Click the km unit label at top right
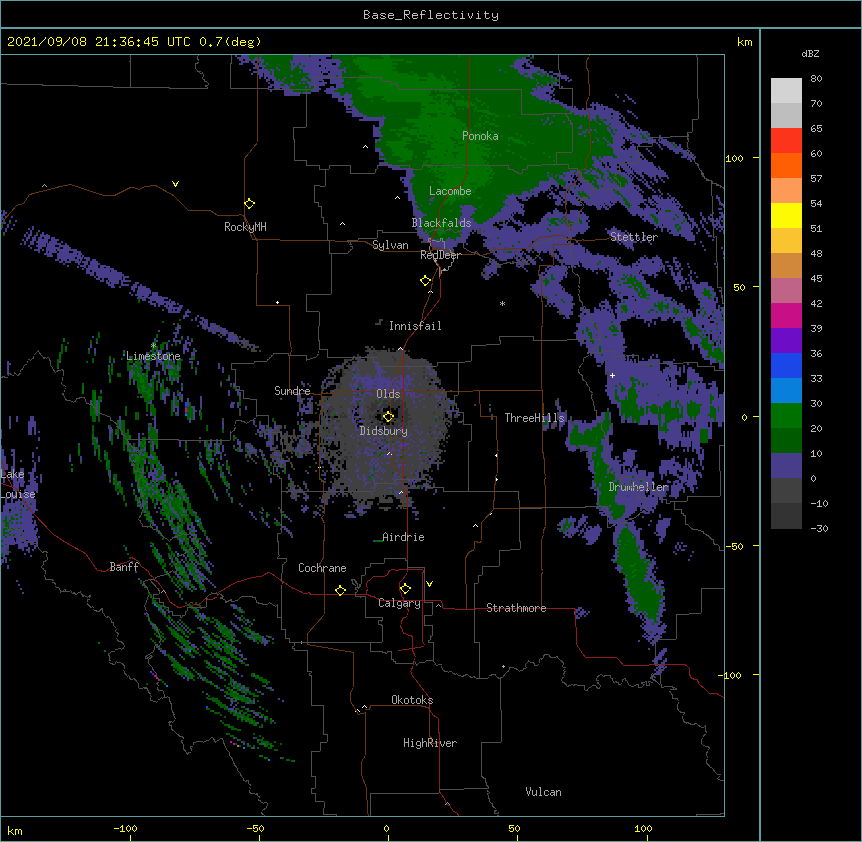 click(744, 42)
